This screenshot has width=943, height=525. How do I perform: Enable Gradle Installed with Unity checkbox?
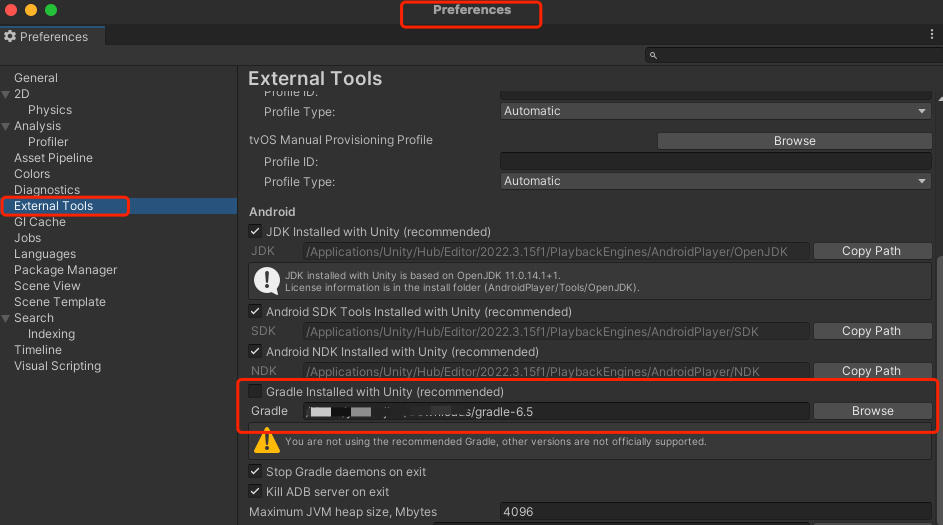[x=255, y=391]
